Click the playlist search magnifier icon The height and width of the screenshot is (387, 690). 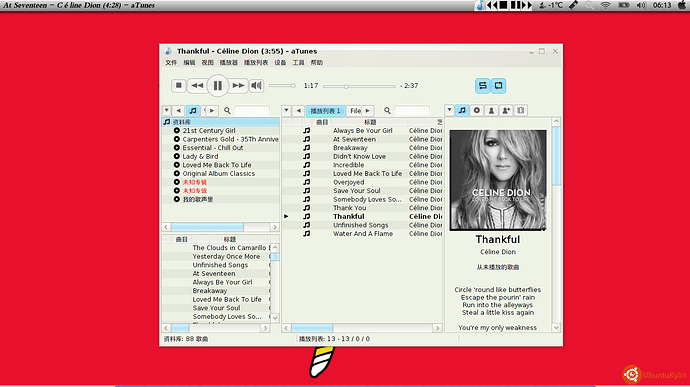387,111
